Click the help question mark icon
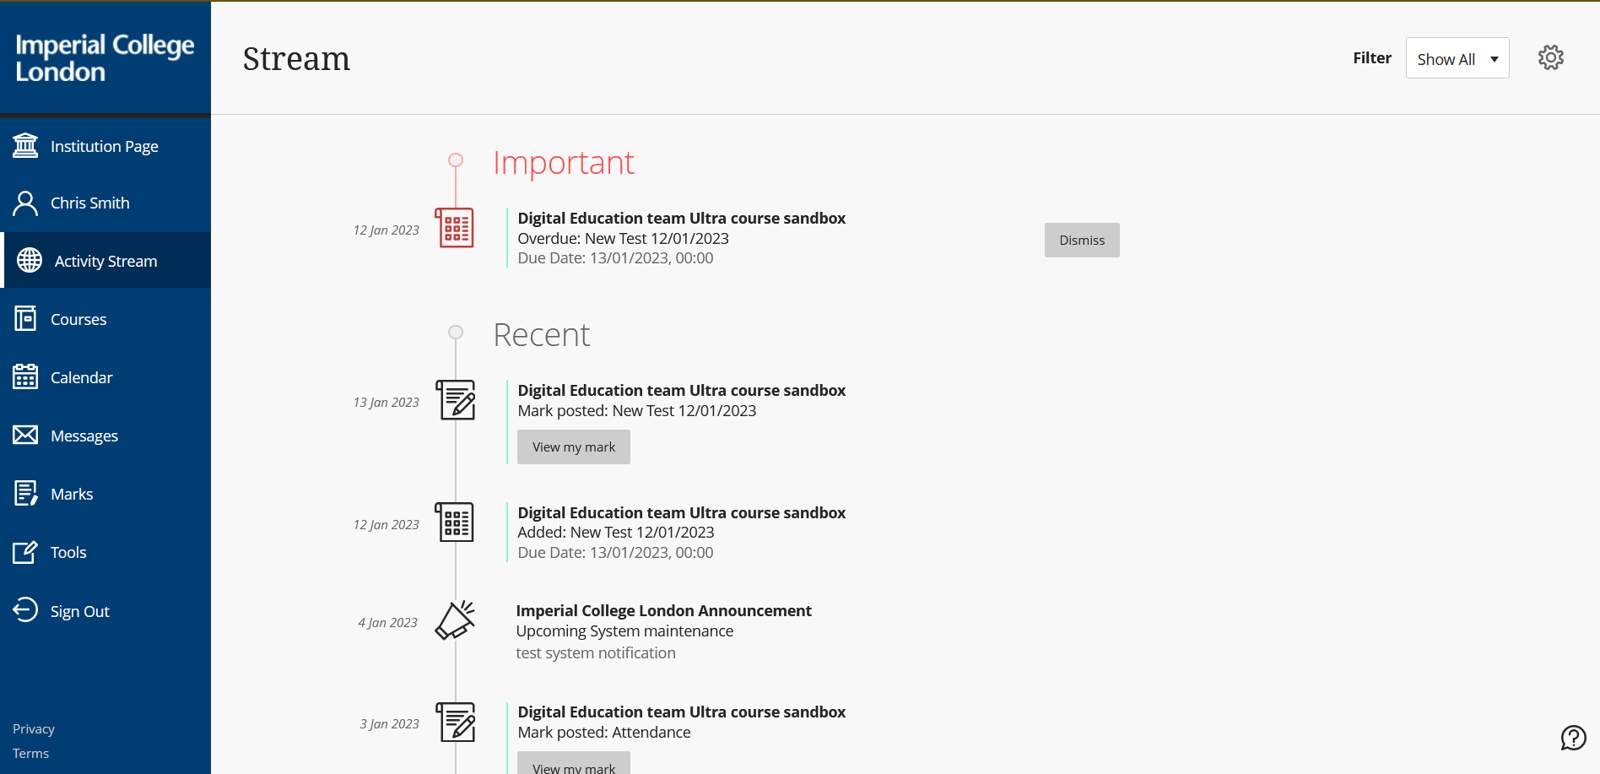The height and width of the screenshot is (774, 1600). point(1573,738)
